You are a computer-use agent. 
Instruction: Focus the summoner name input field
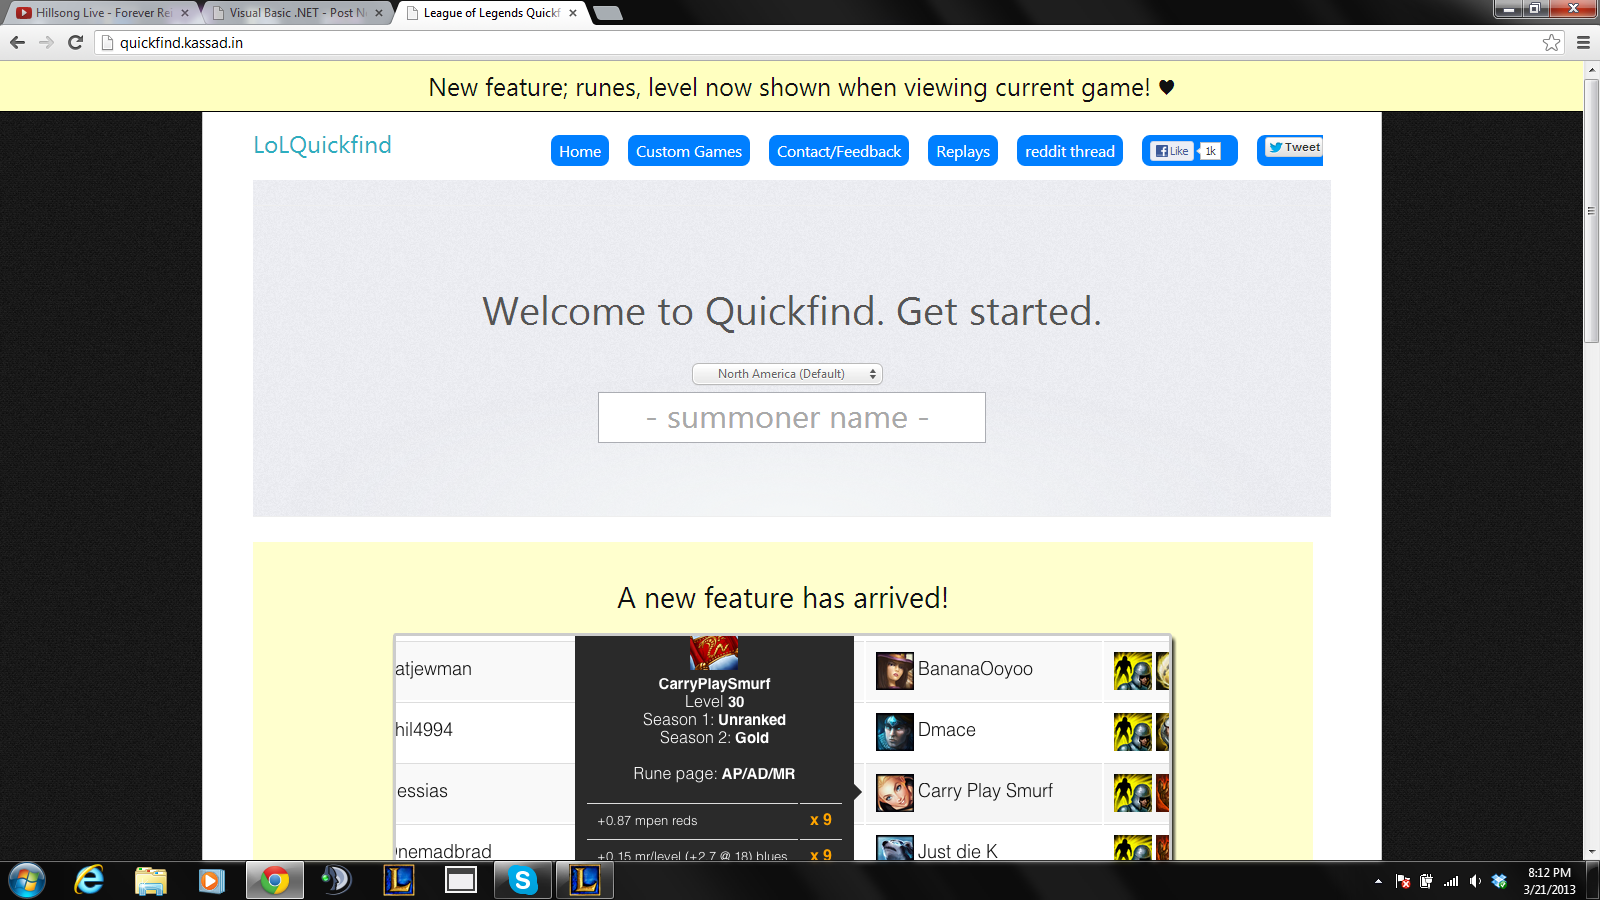click(x=792, y=418)
